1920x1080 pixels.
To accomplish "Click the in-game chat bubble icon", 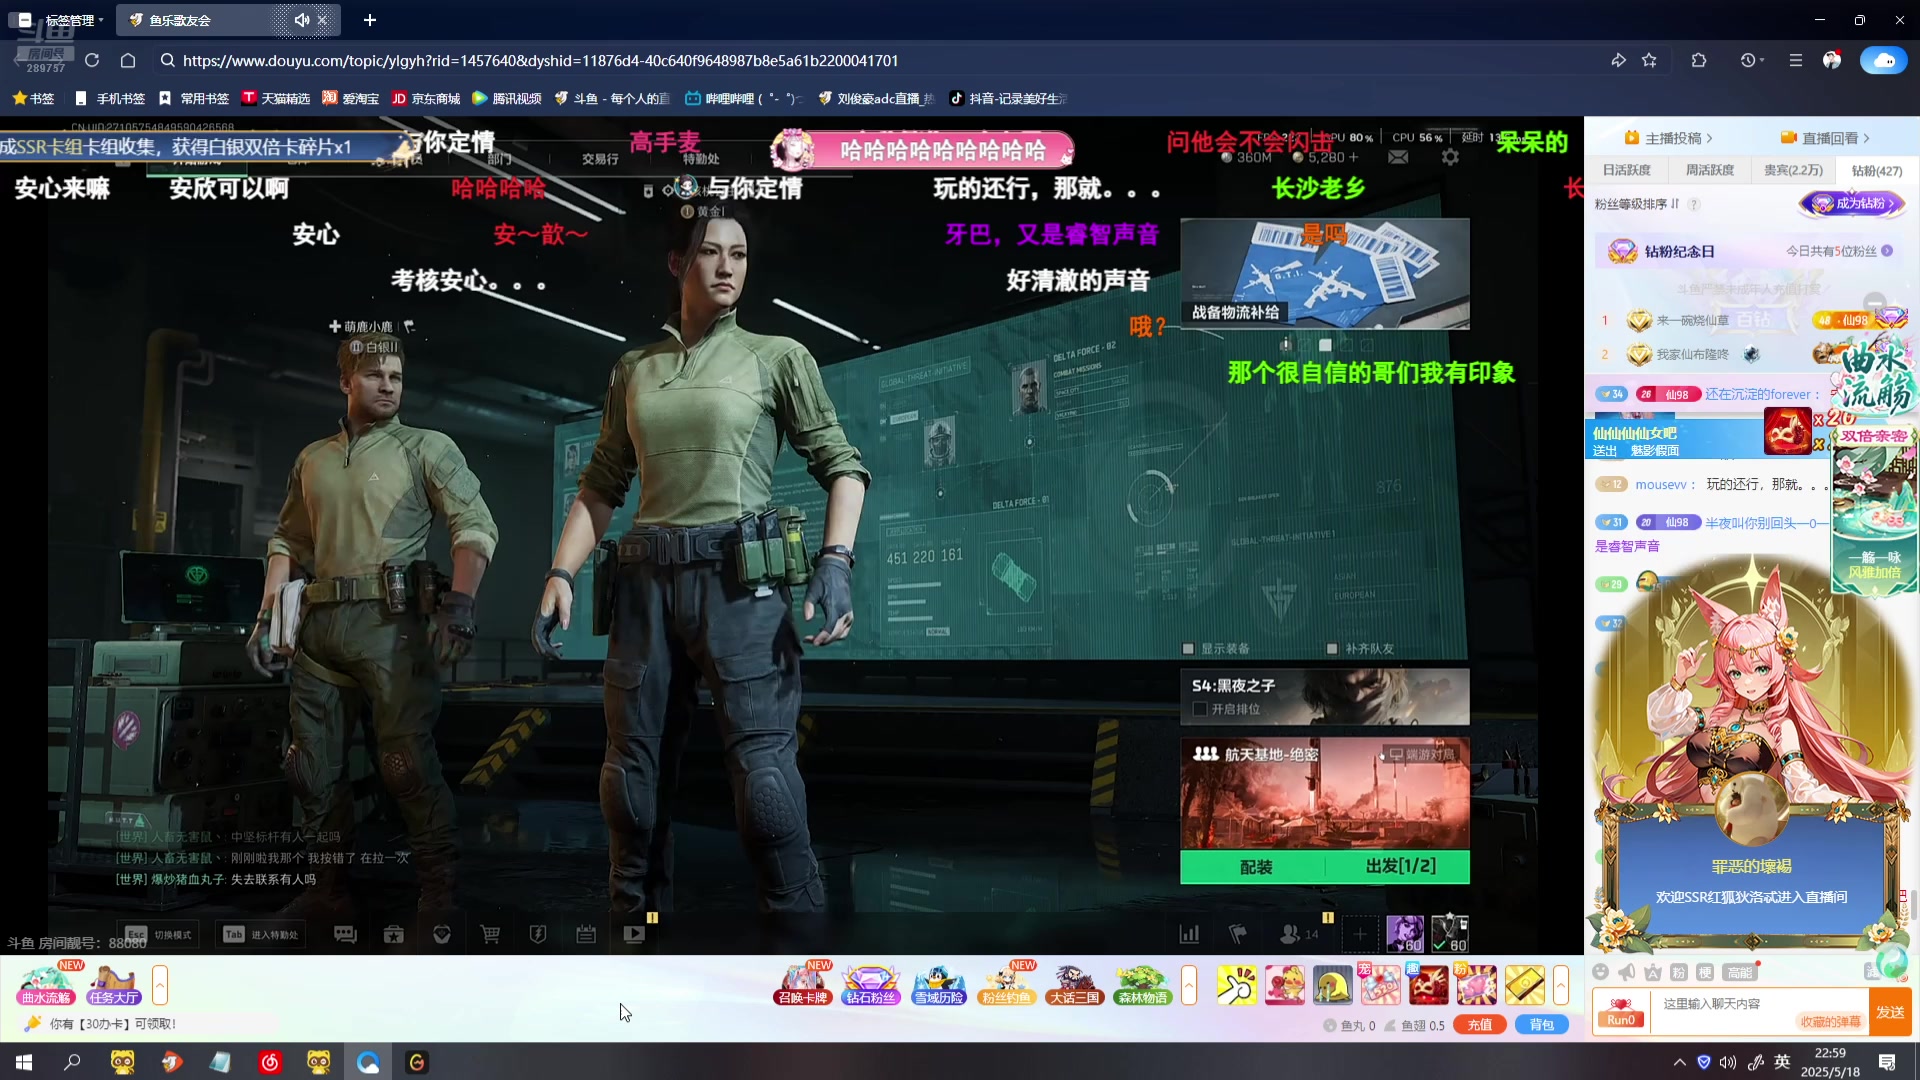I will tap(345, 934).
